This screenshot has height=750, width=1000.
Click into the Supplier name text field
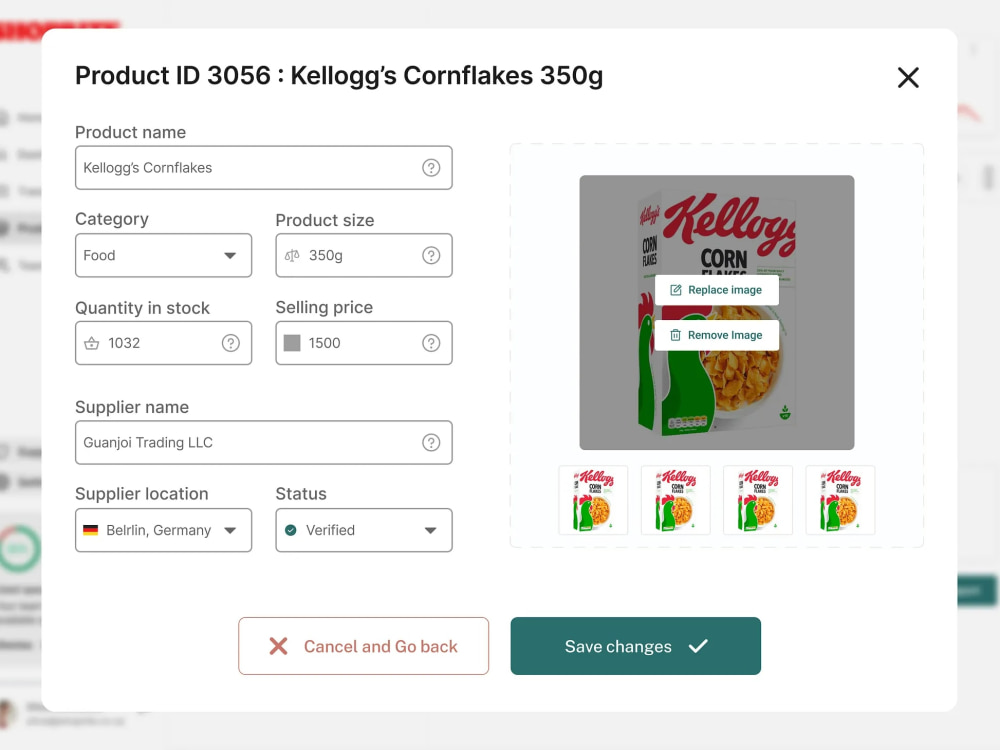[x=263, y=443]
